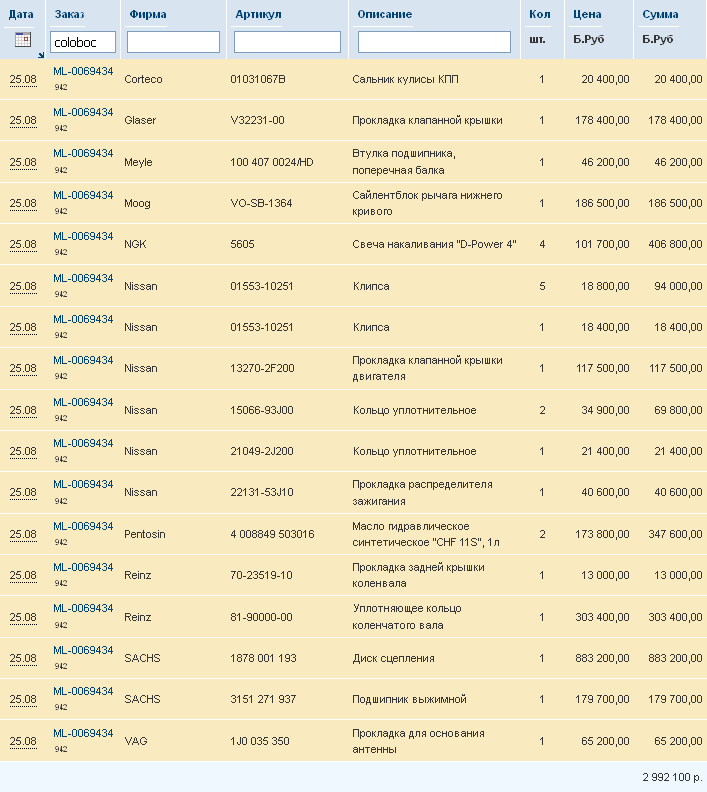This screenshot has width=707, height=792.
Task: Select article number V32231-00
Action: [258, 120]
